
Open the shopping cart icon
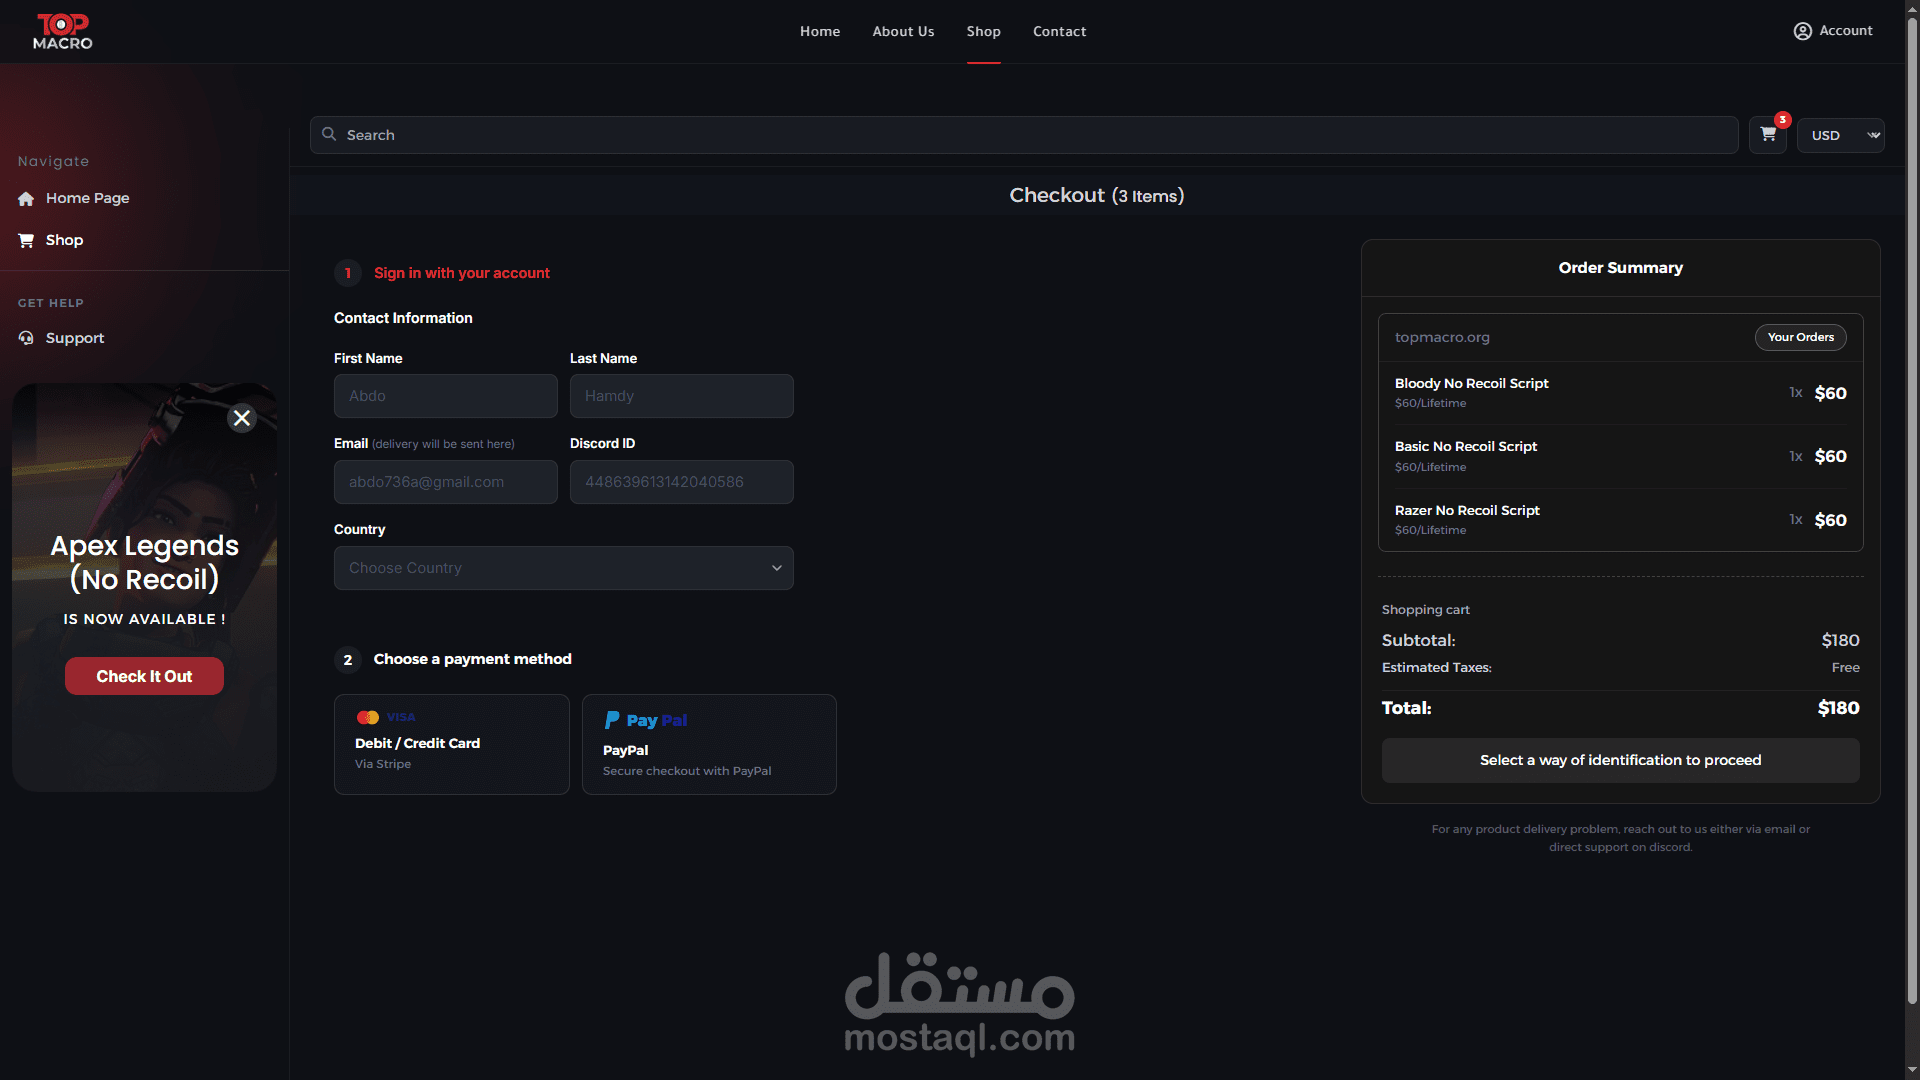1768,134
